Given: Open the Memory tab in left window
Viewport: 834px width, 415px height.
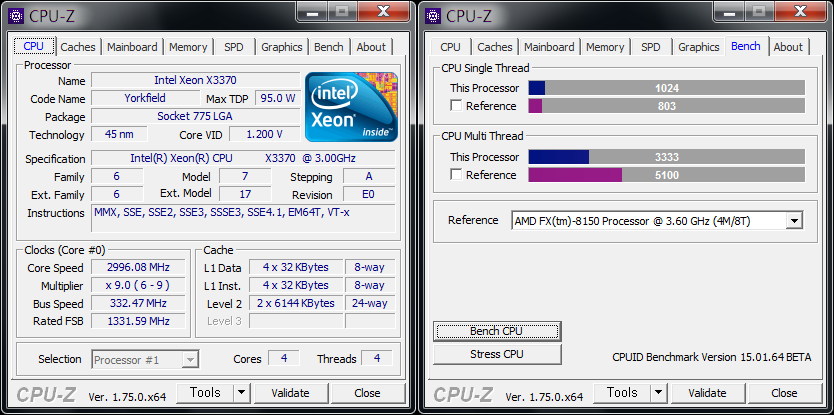Looking at the screenshot, I should click(x=188, y=47).
